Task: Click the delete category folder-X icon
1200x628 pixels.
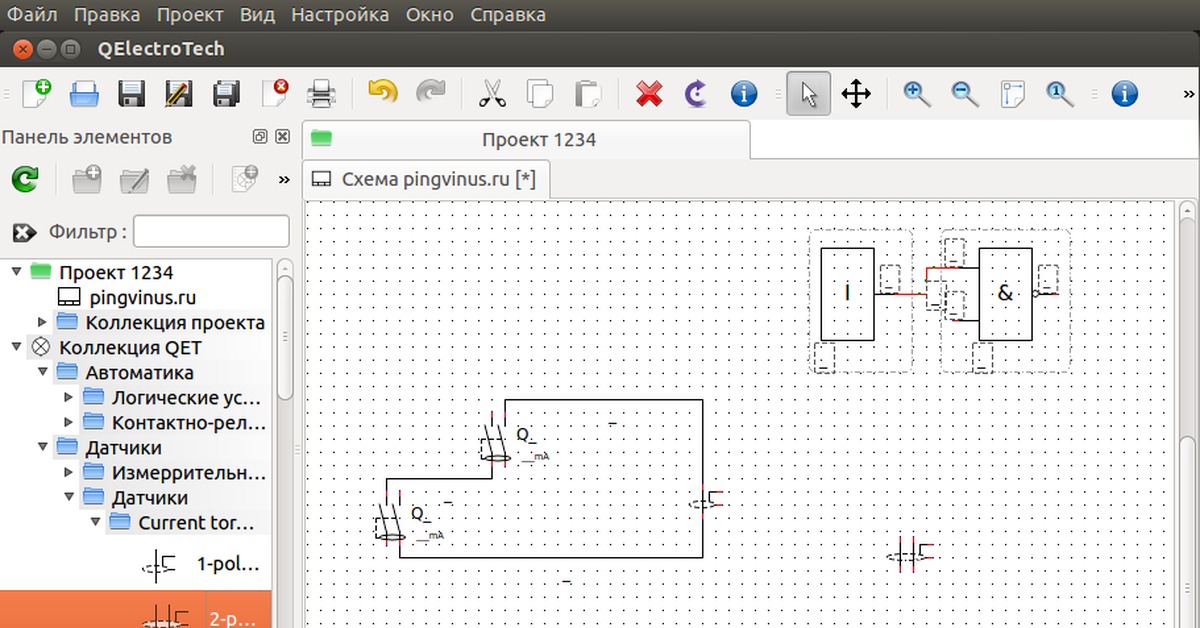Action: 182,179
